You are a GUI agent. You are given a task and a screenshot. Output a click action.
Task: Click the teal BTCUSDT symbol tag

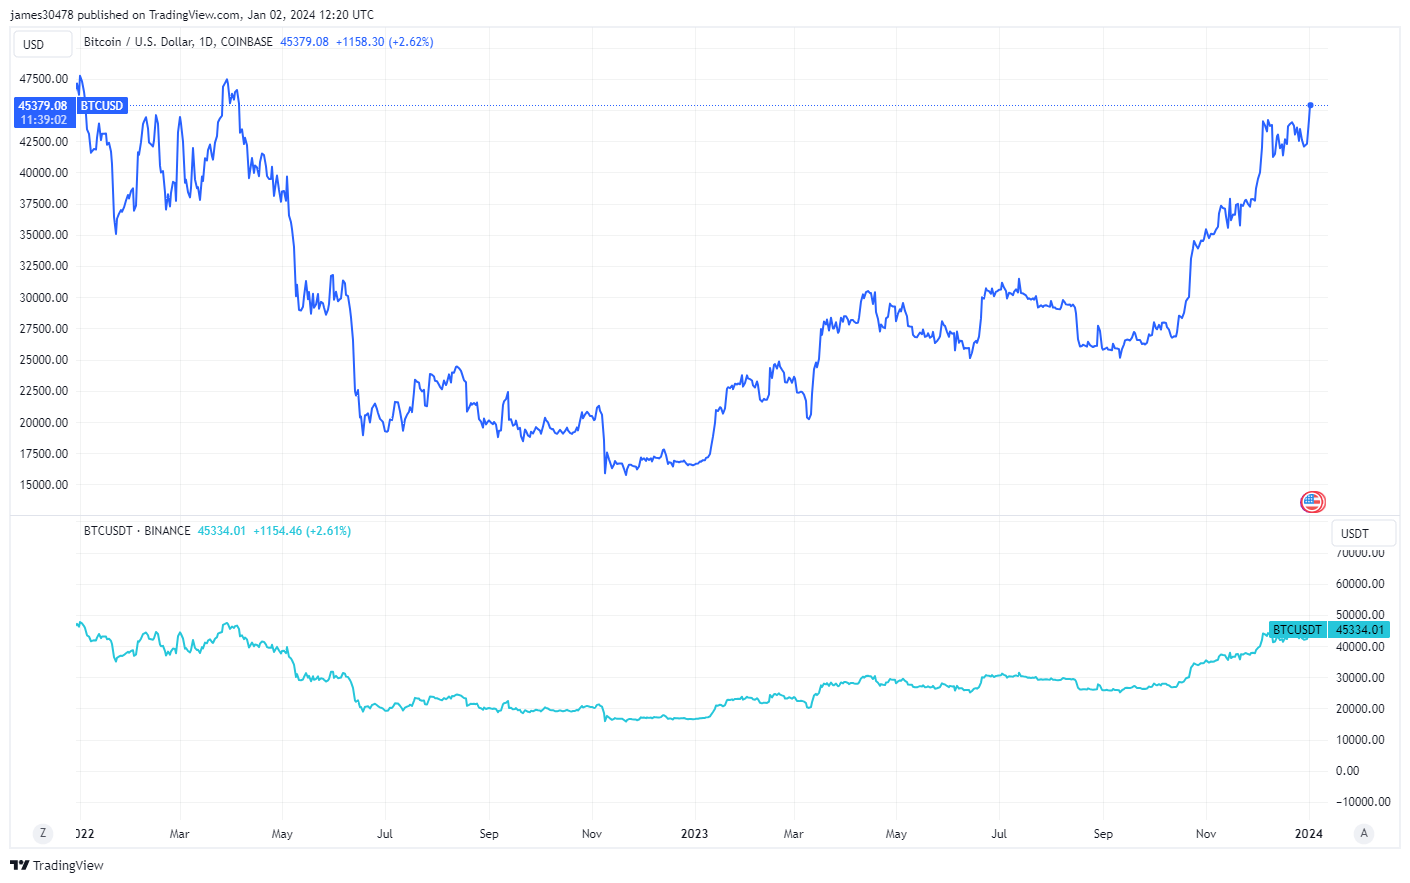coord(1297,630)
